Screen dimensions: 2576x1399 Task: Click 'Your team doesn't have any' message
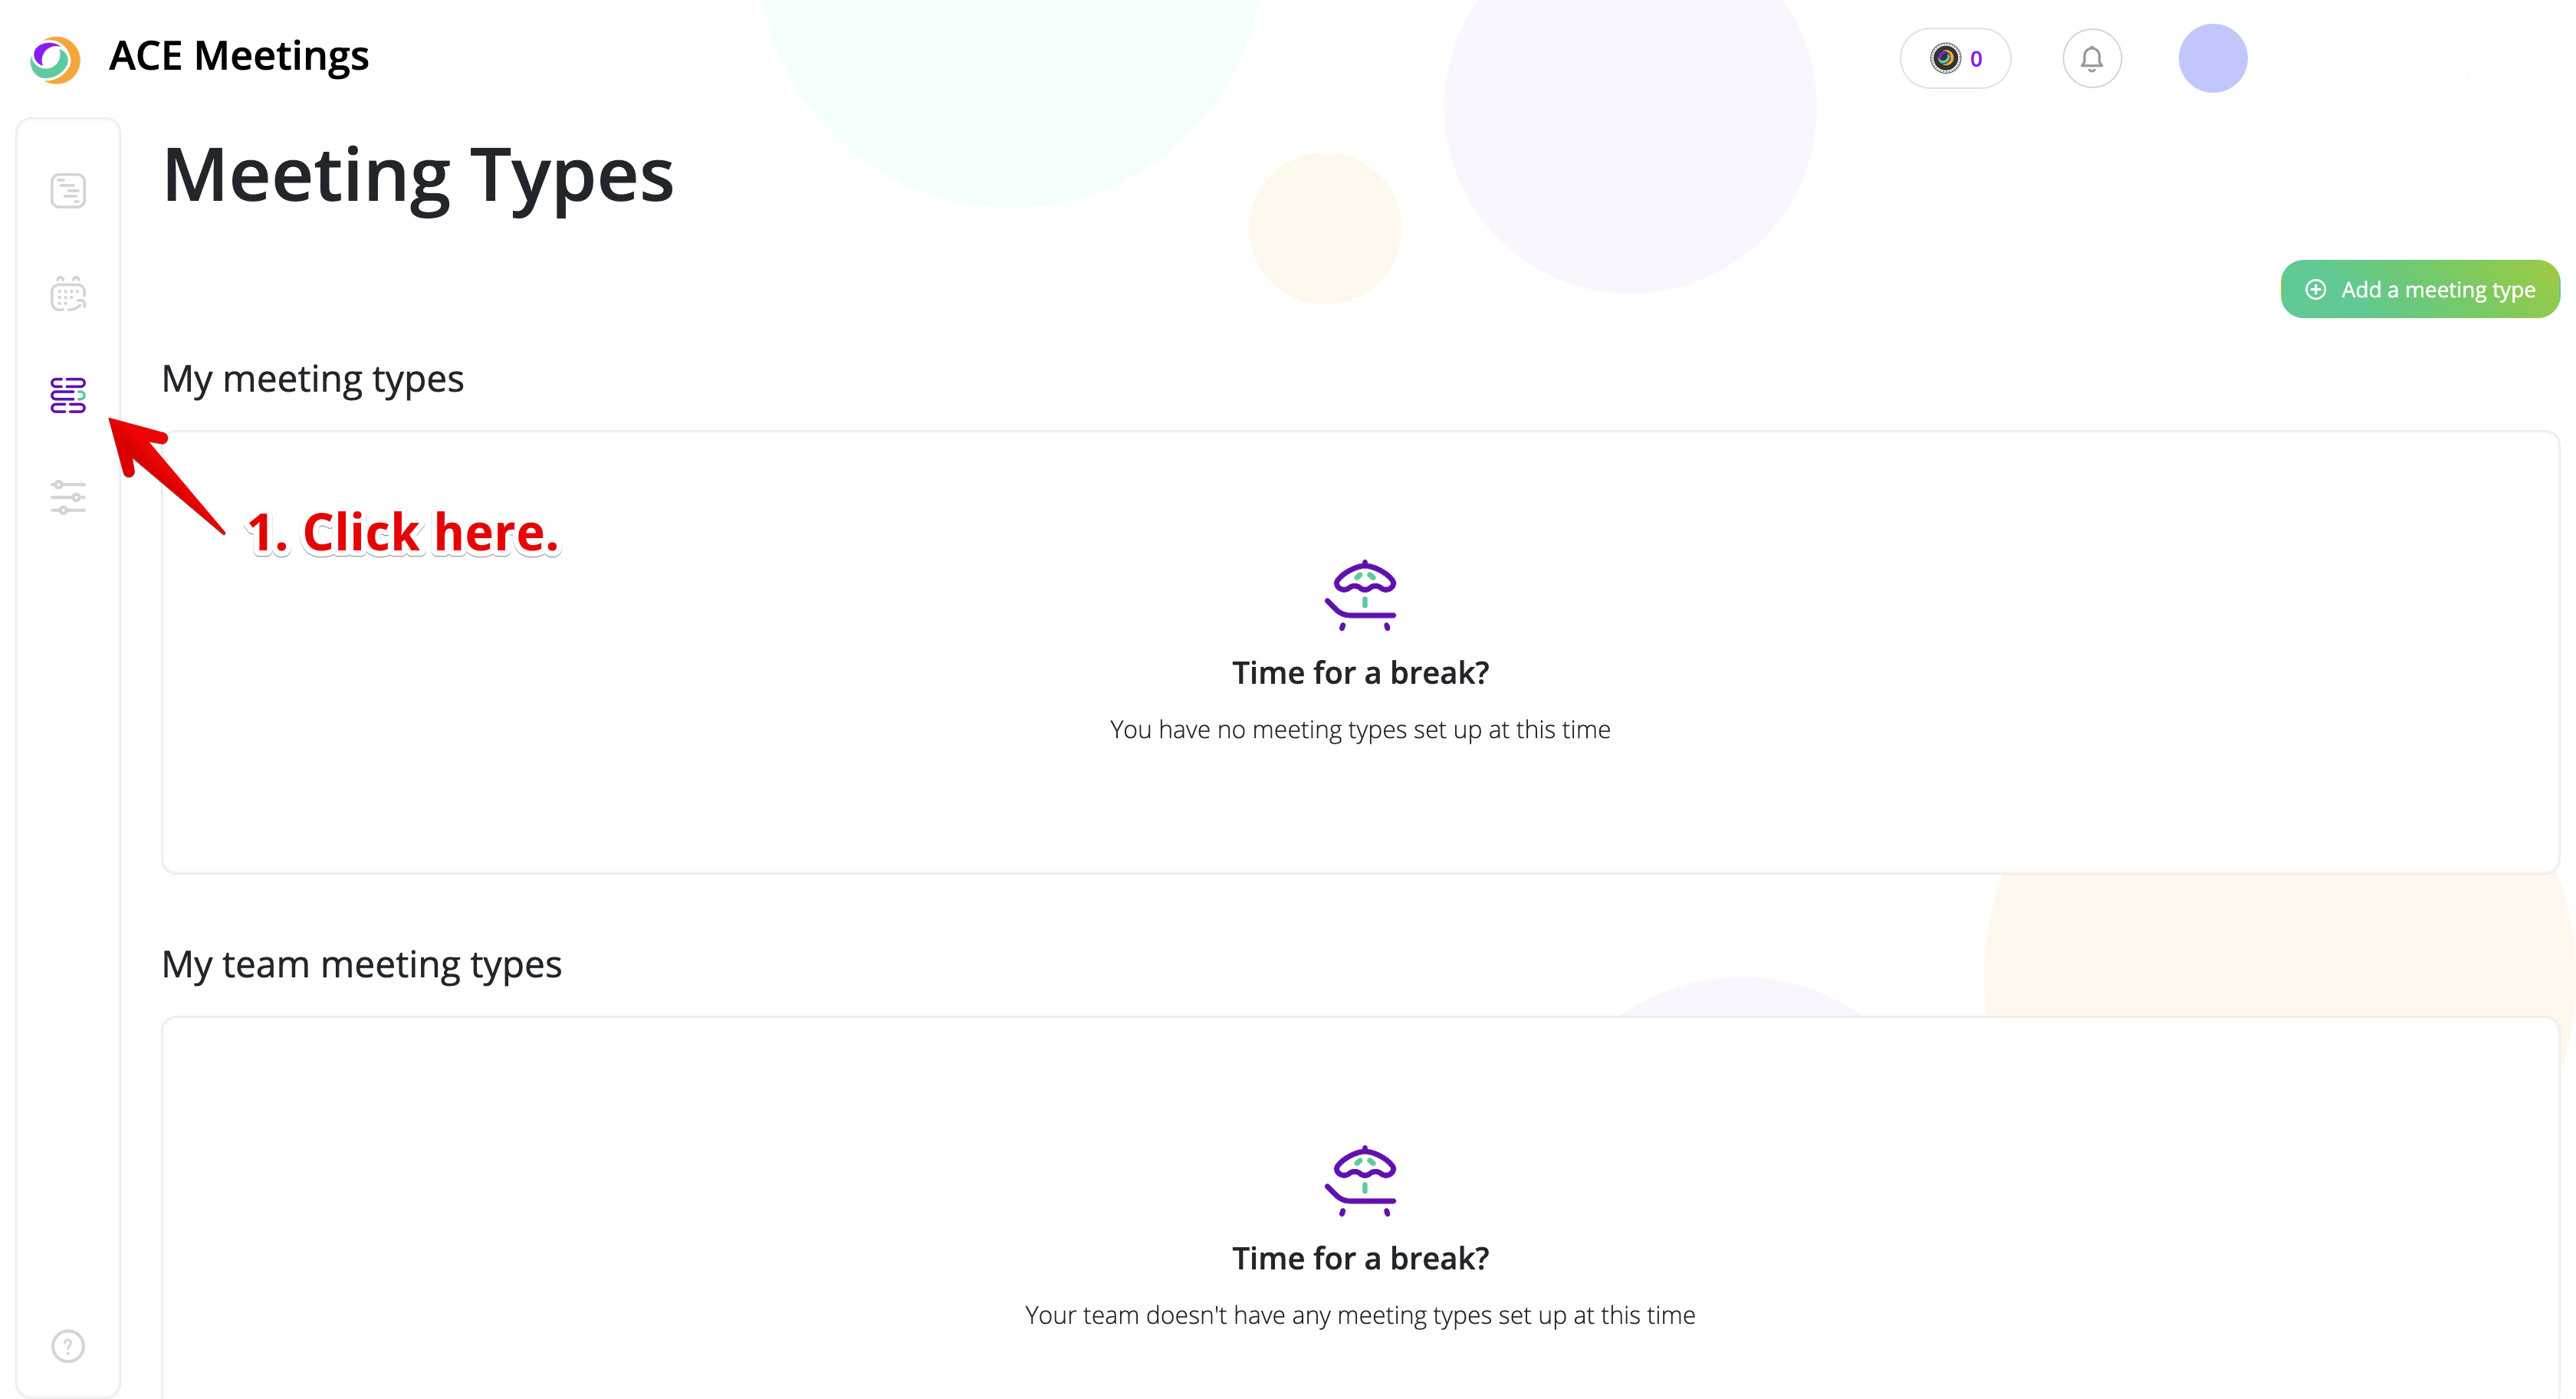[x=1360, y=1315]
